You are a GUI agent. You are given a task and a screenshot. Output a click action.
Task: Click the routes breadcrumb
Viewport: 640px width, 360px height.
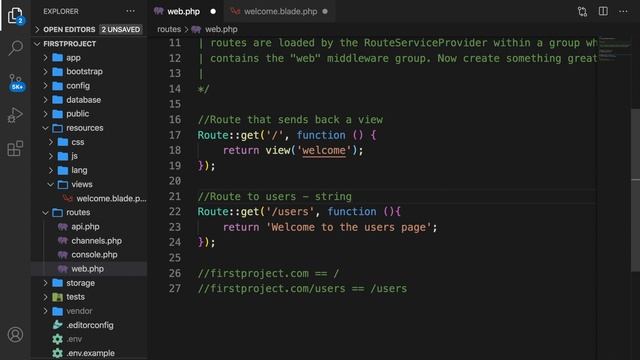(169, 29)
